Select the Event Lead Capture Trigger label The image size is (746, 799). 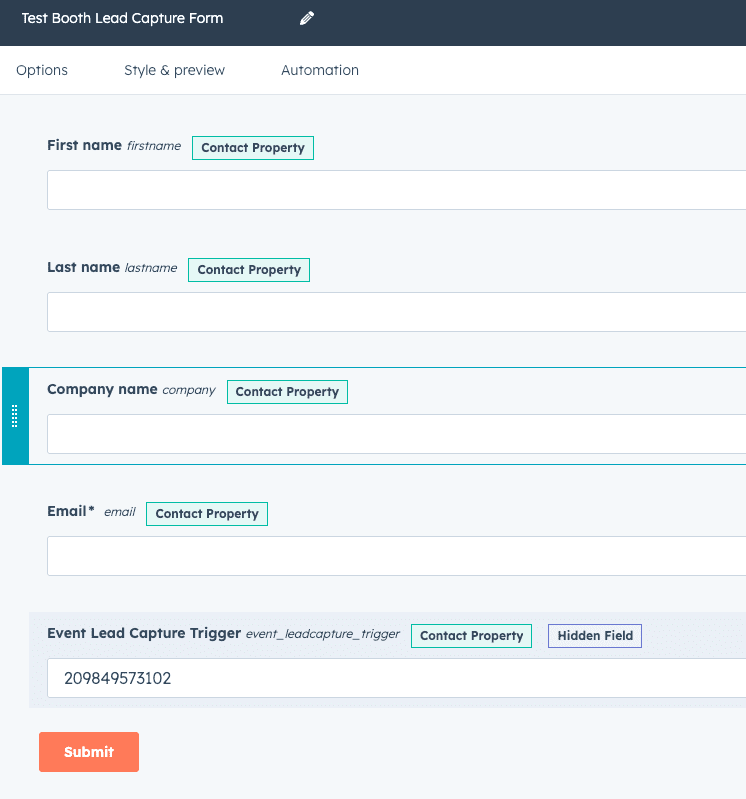[x=144, y=633]
